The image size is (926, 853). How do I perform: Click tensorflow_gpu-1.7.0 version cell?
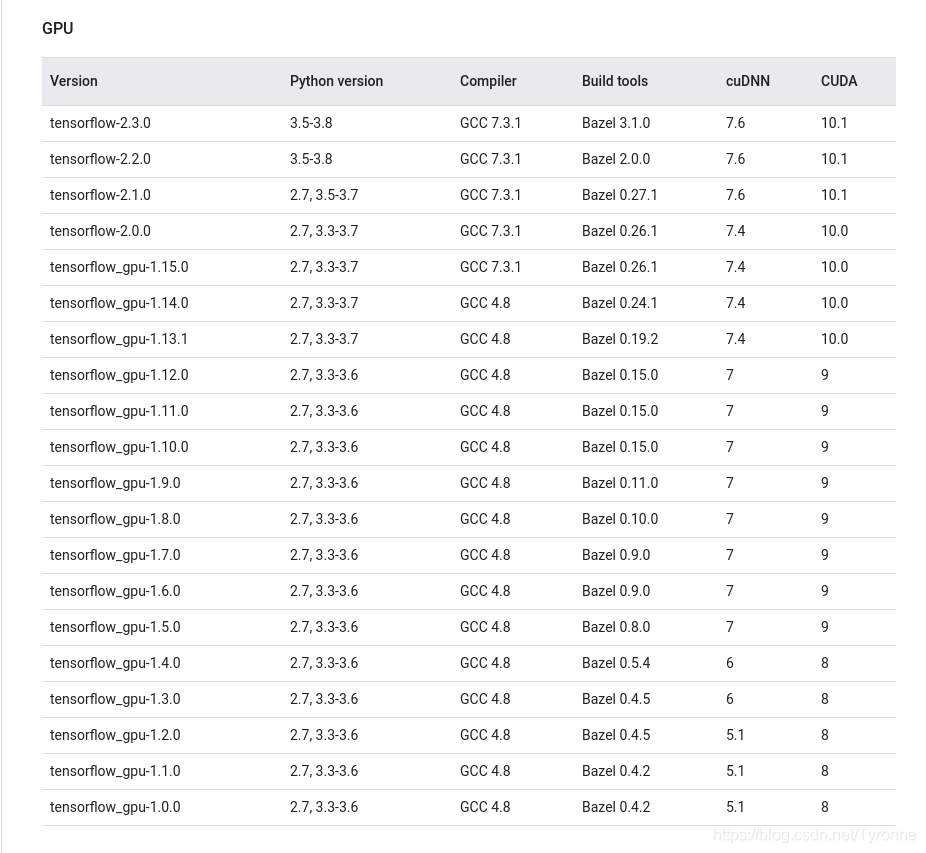[115, 555]
